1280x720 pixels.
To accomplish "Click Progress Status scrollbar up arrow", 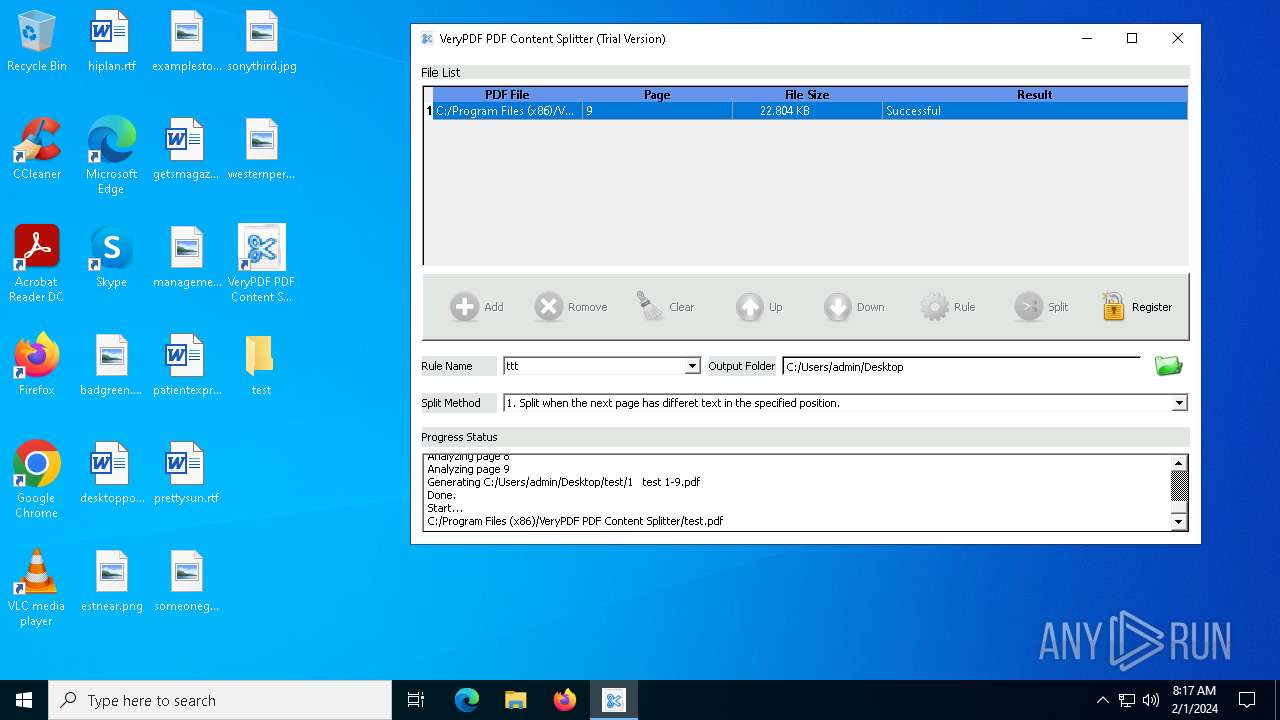I will pyautogui.click(x=1179, y=463).
